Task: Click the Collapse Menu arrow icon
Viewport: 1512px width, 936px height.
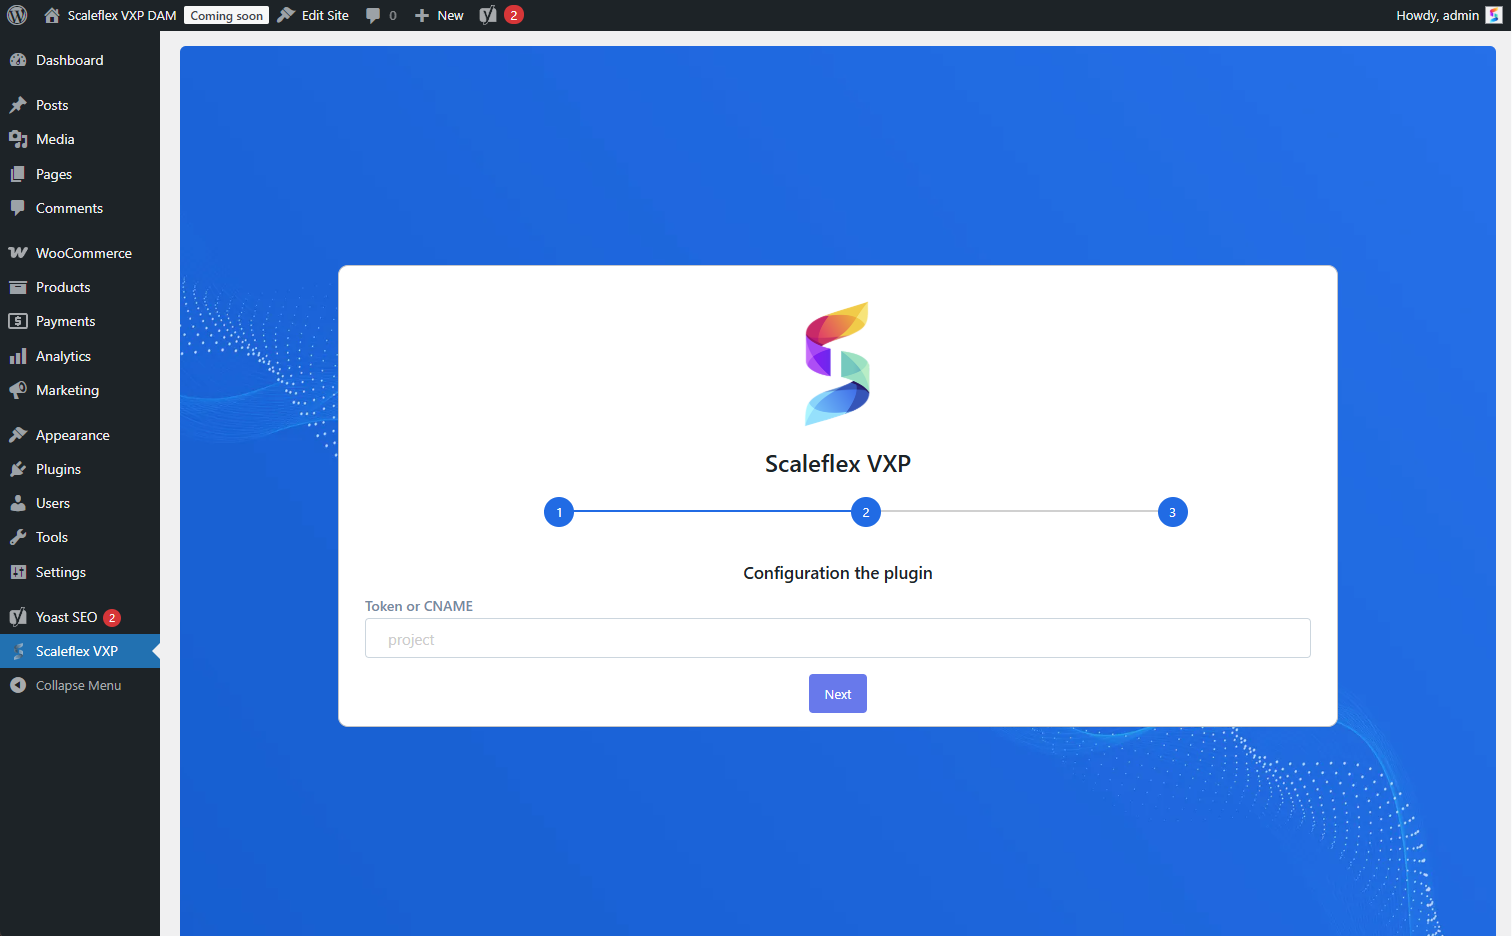Action: click(x=18, y=685)
